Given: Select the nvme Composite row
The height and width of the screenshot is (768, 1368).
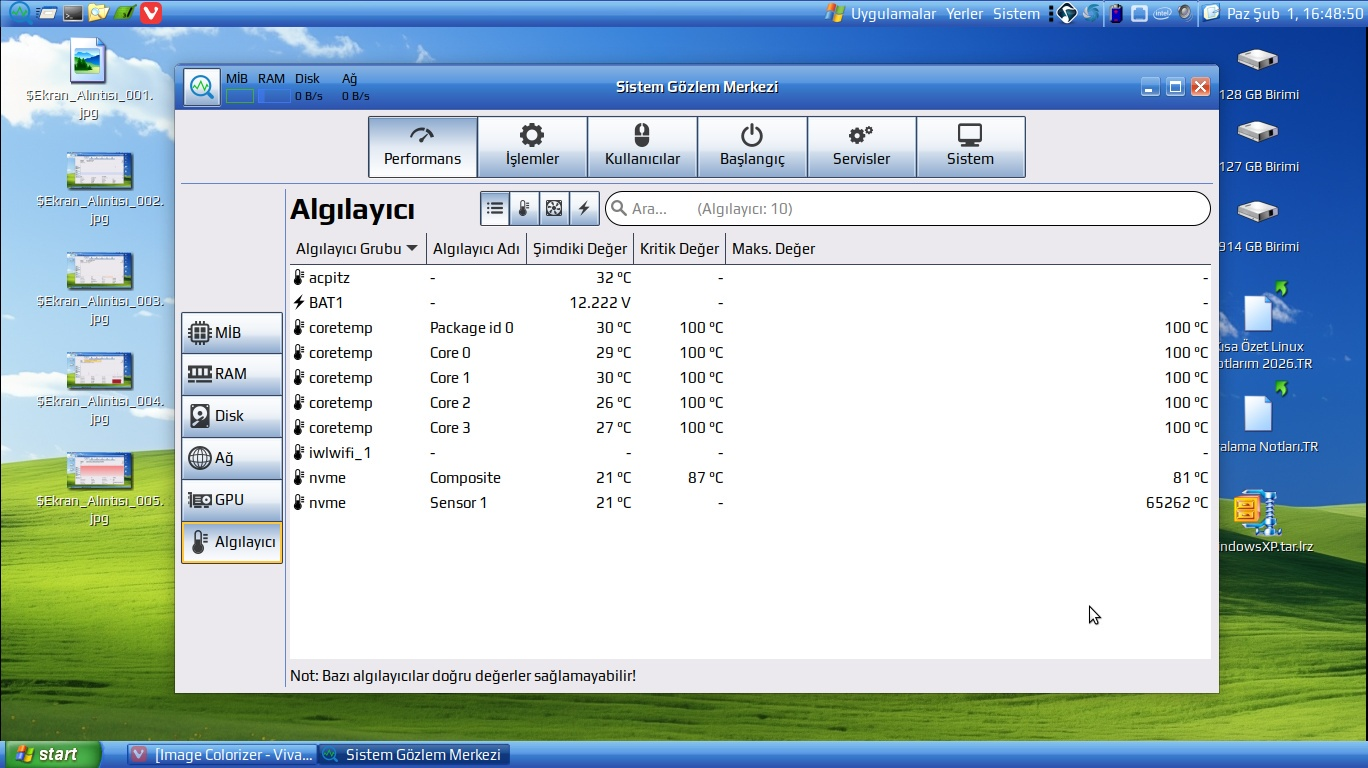Looking at the screenshot, I should pos(750,478).
